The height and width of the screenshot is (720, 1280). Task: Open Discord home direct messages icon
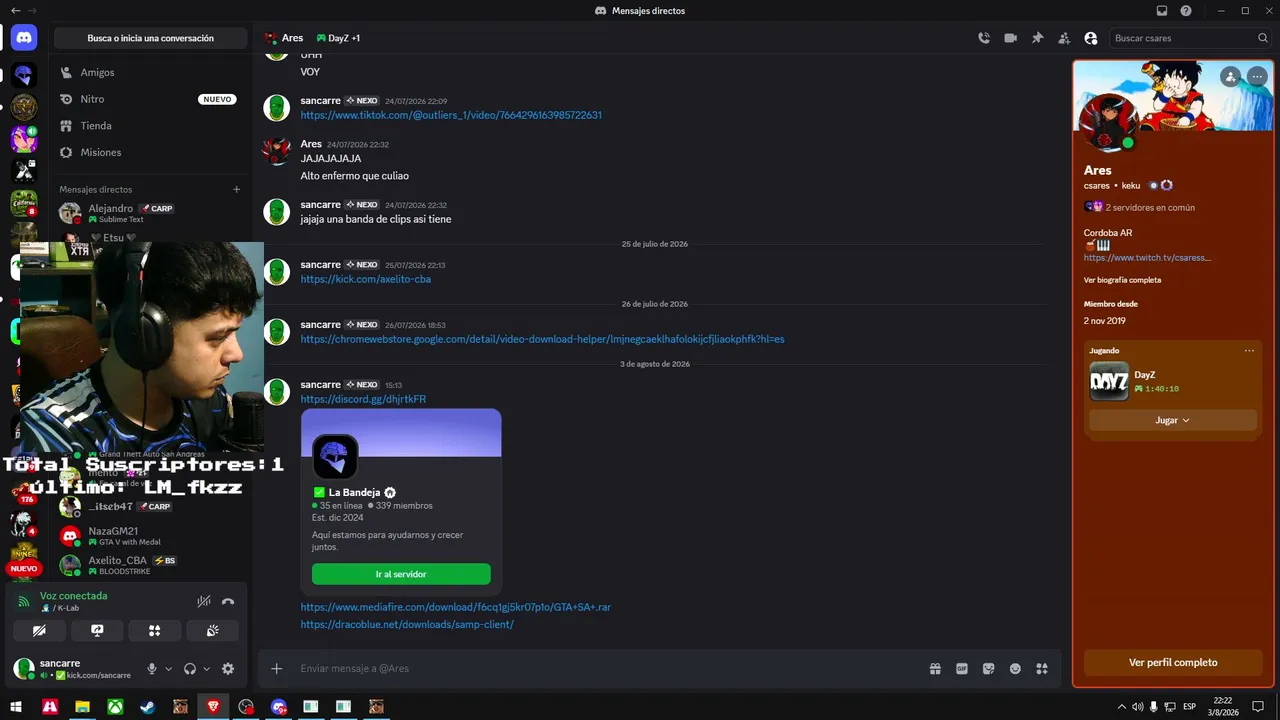tap(24, 38)
